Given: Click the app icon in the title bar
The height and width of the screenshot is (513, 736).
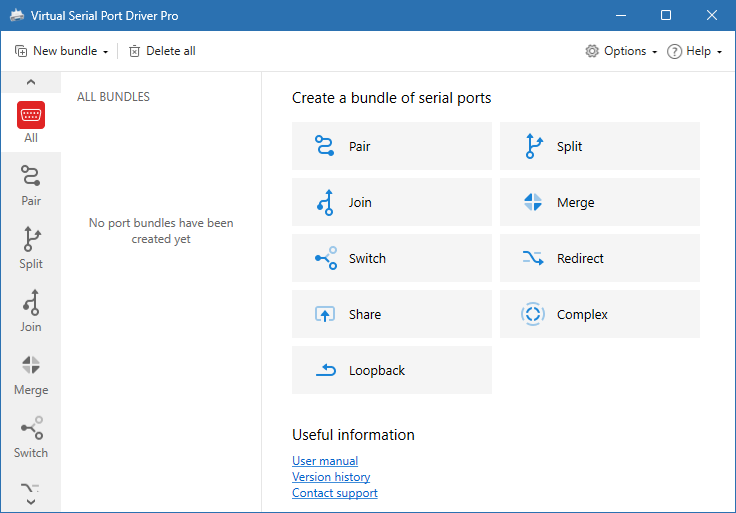Looking at the screenshot, I should click(17, 15).
